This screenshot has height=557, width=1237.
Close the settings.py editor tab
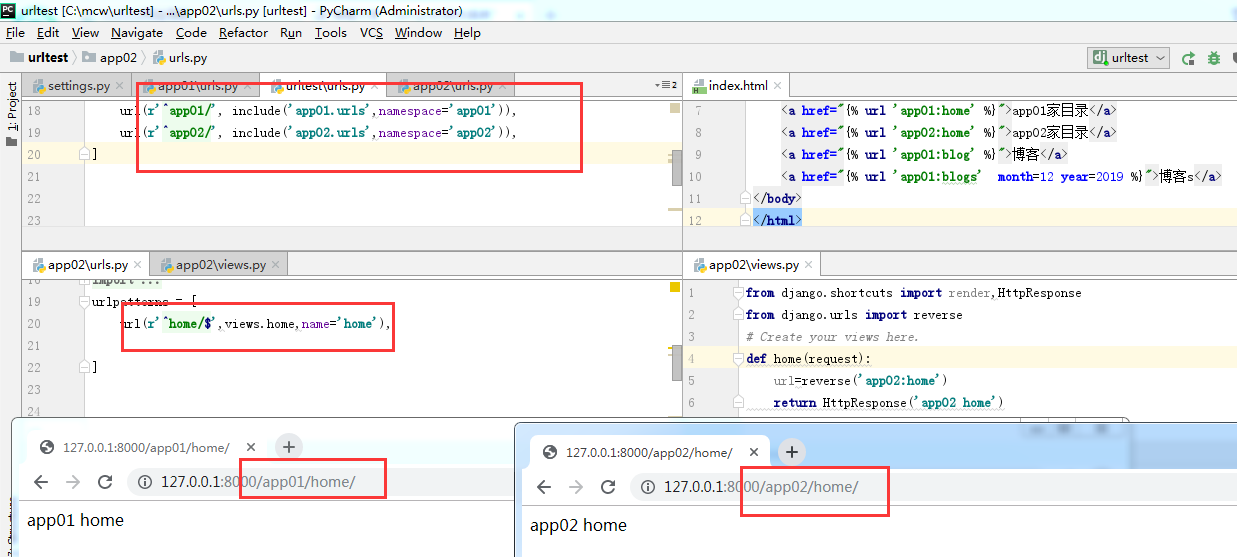click(120, 86)
